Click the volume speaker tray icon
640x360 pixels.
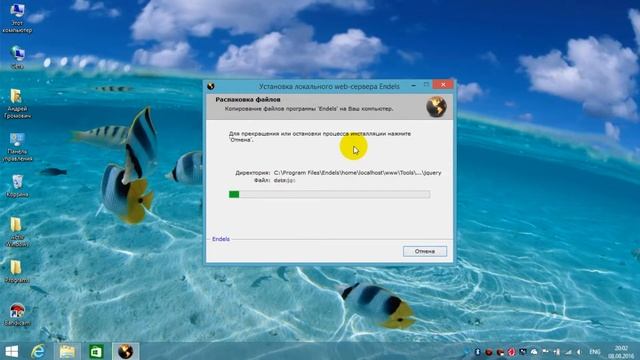(x=579, y=352)
